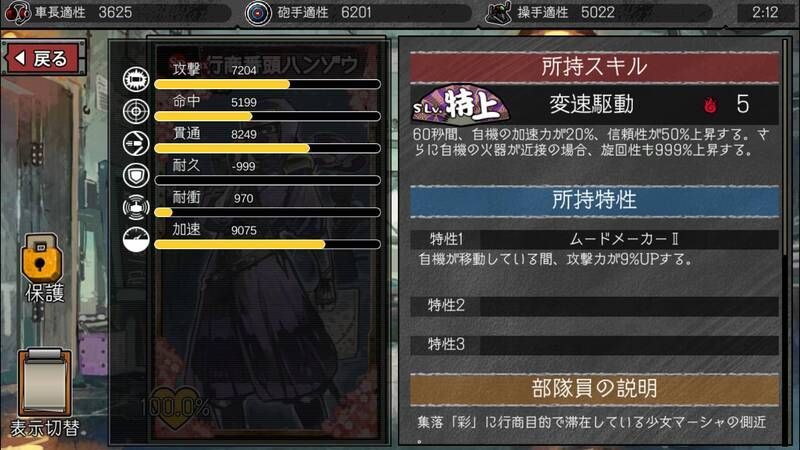Select the 耐衝 impact resistance icon
Screen dimensions: 800x450
tap(136, 207)
